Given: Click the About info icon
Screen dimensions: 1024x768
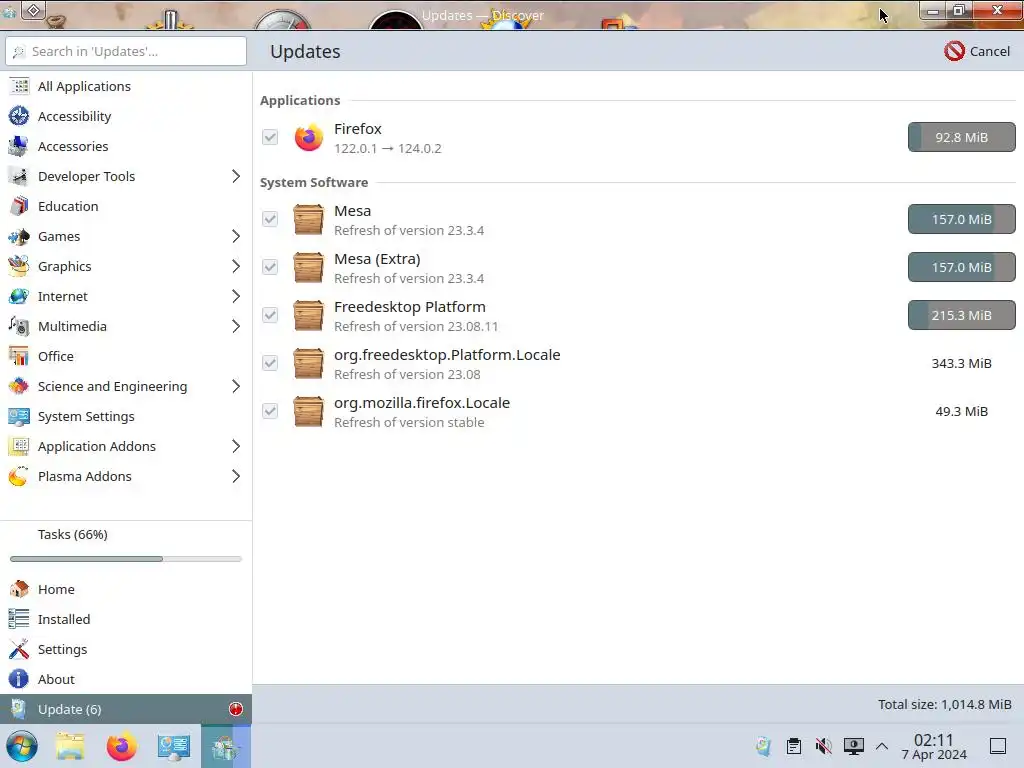Looking at the screenshot, I should [x=19, y=679].
